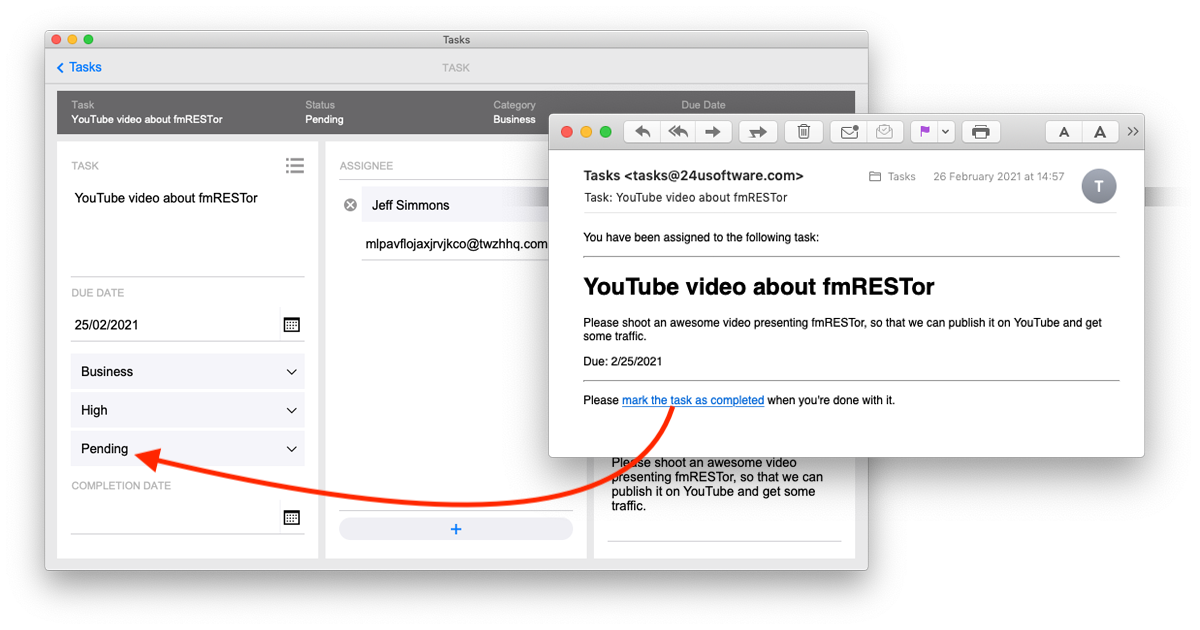The image size is (1200, 630).
Task: Click the Due: 2/25/2021 line in email
Action: (623, 361)
